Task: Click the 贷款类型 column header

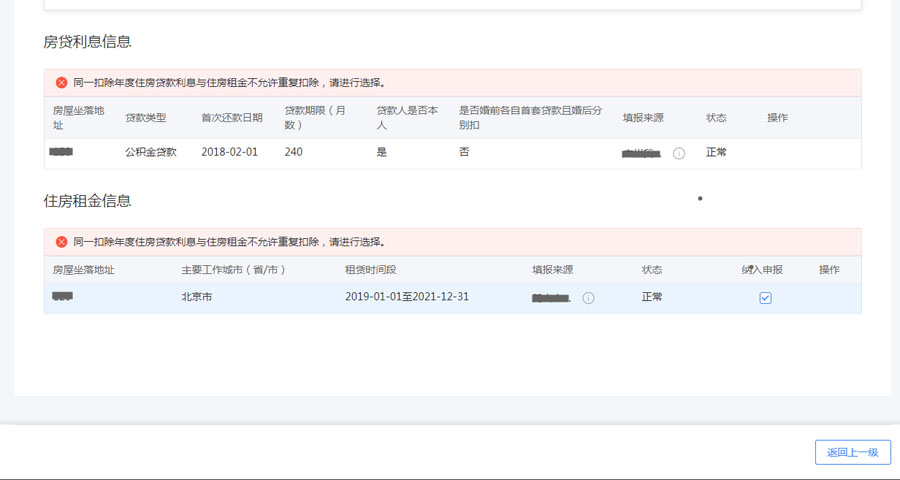Action: point(145,118)
